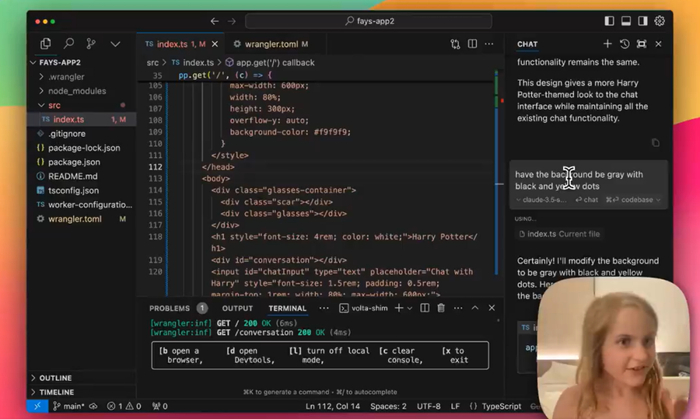This screenshot has width=700, height=419.
Task: Open package.json in the file tree
Action: (x=73, y=161)
